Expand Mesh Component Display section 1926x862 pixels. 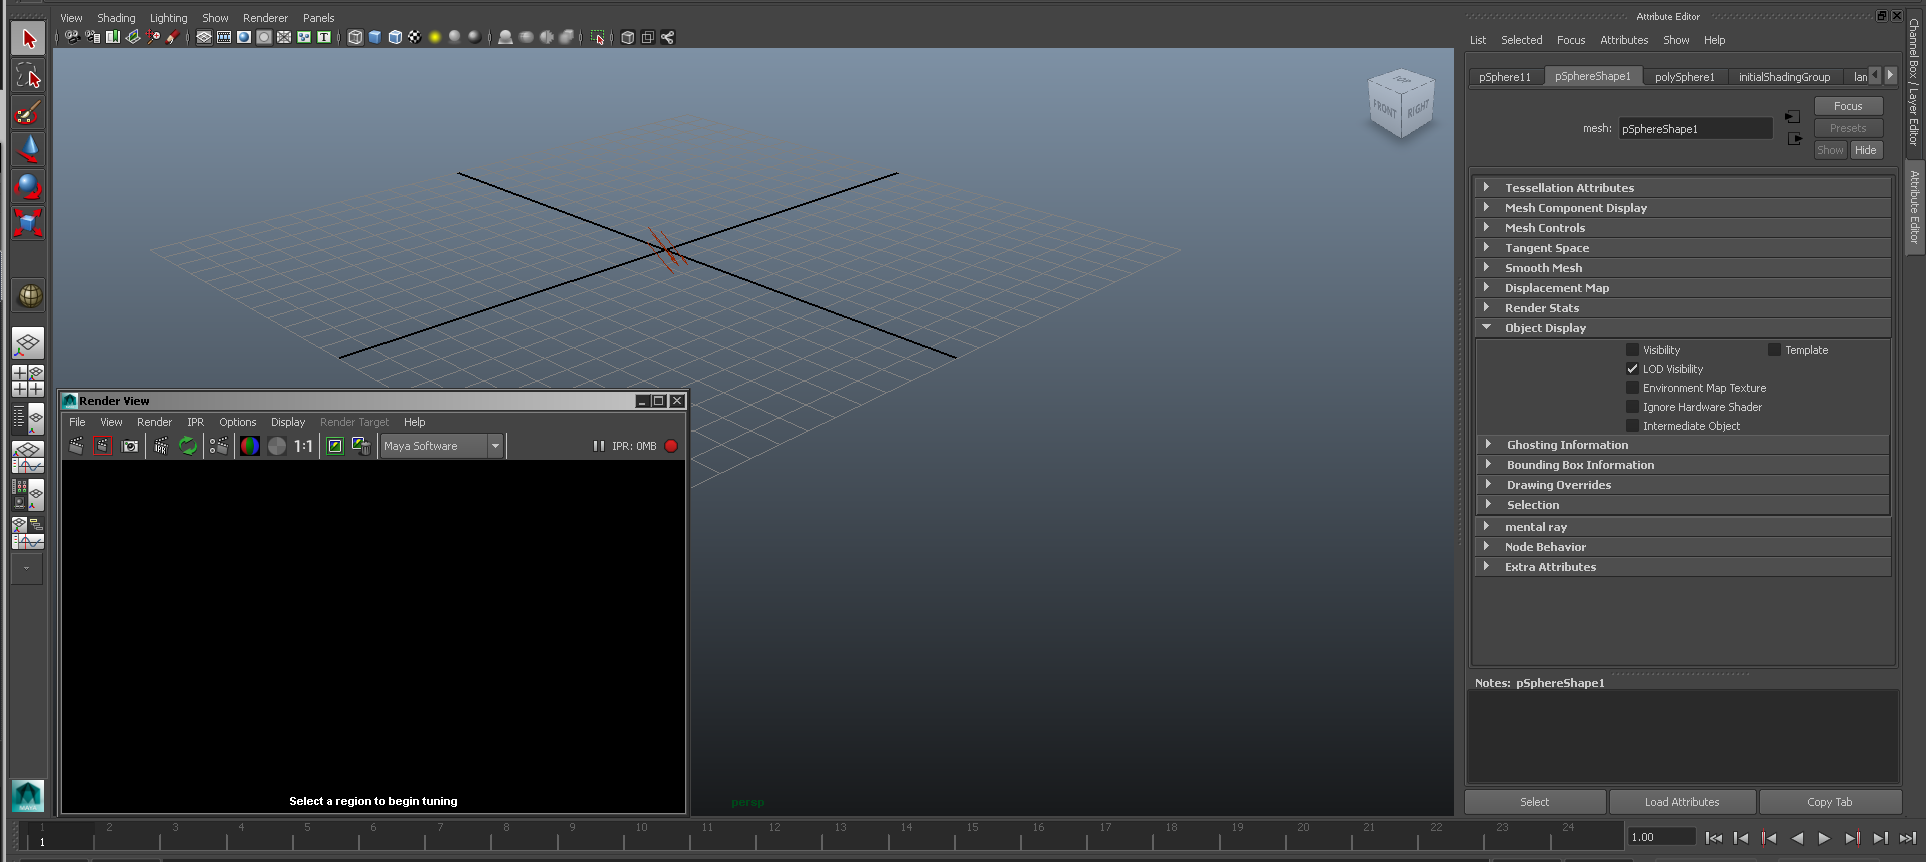pos(1682,208)
